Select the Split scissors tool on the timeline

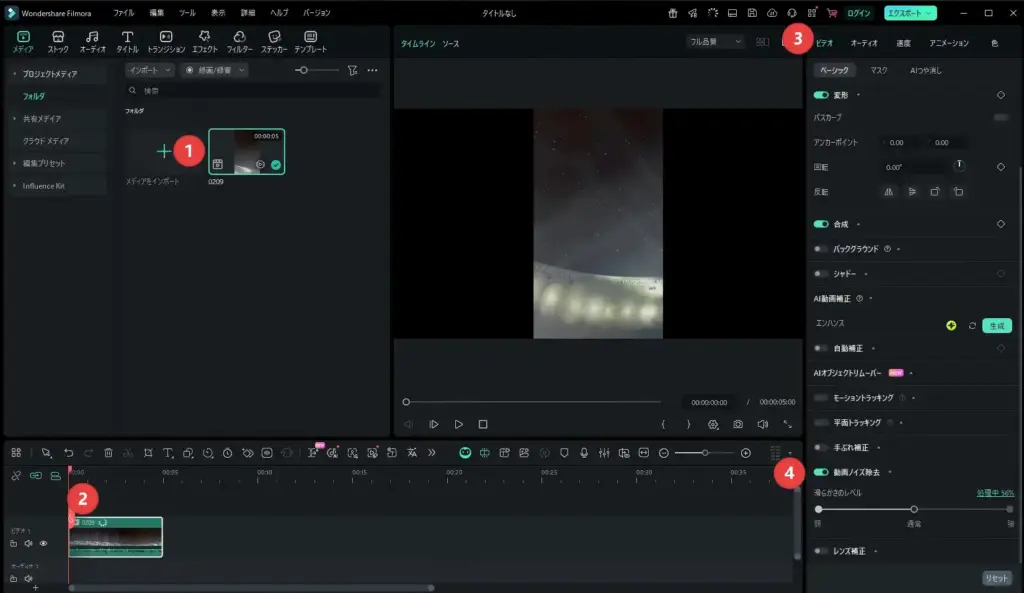[x=127, y=455]
